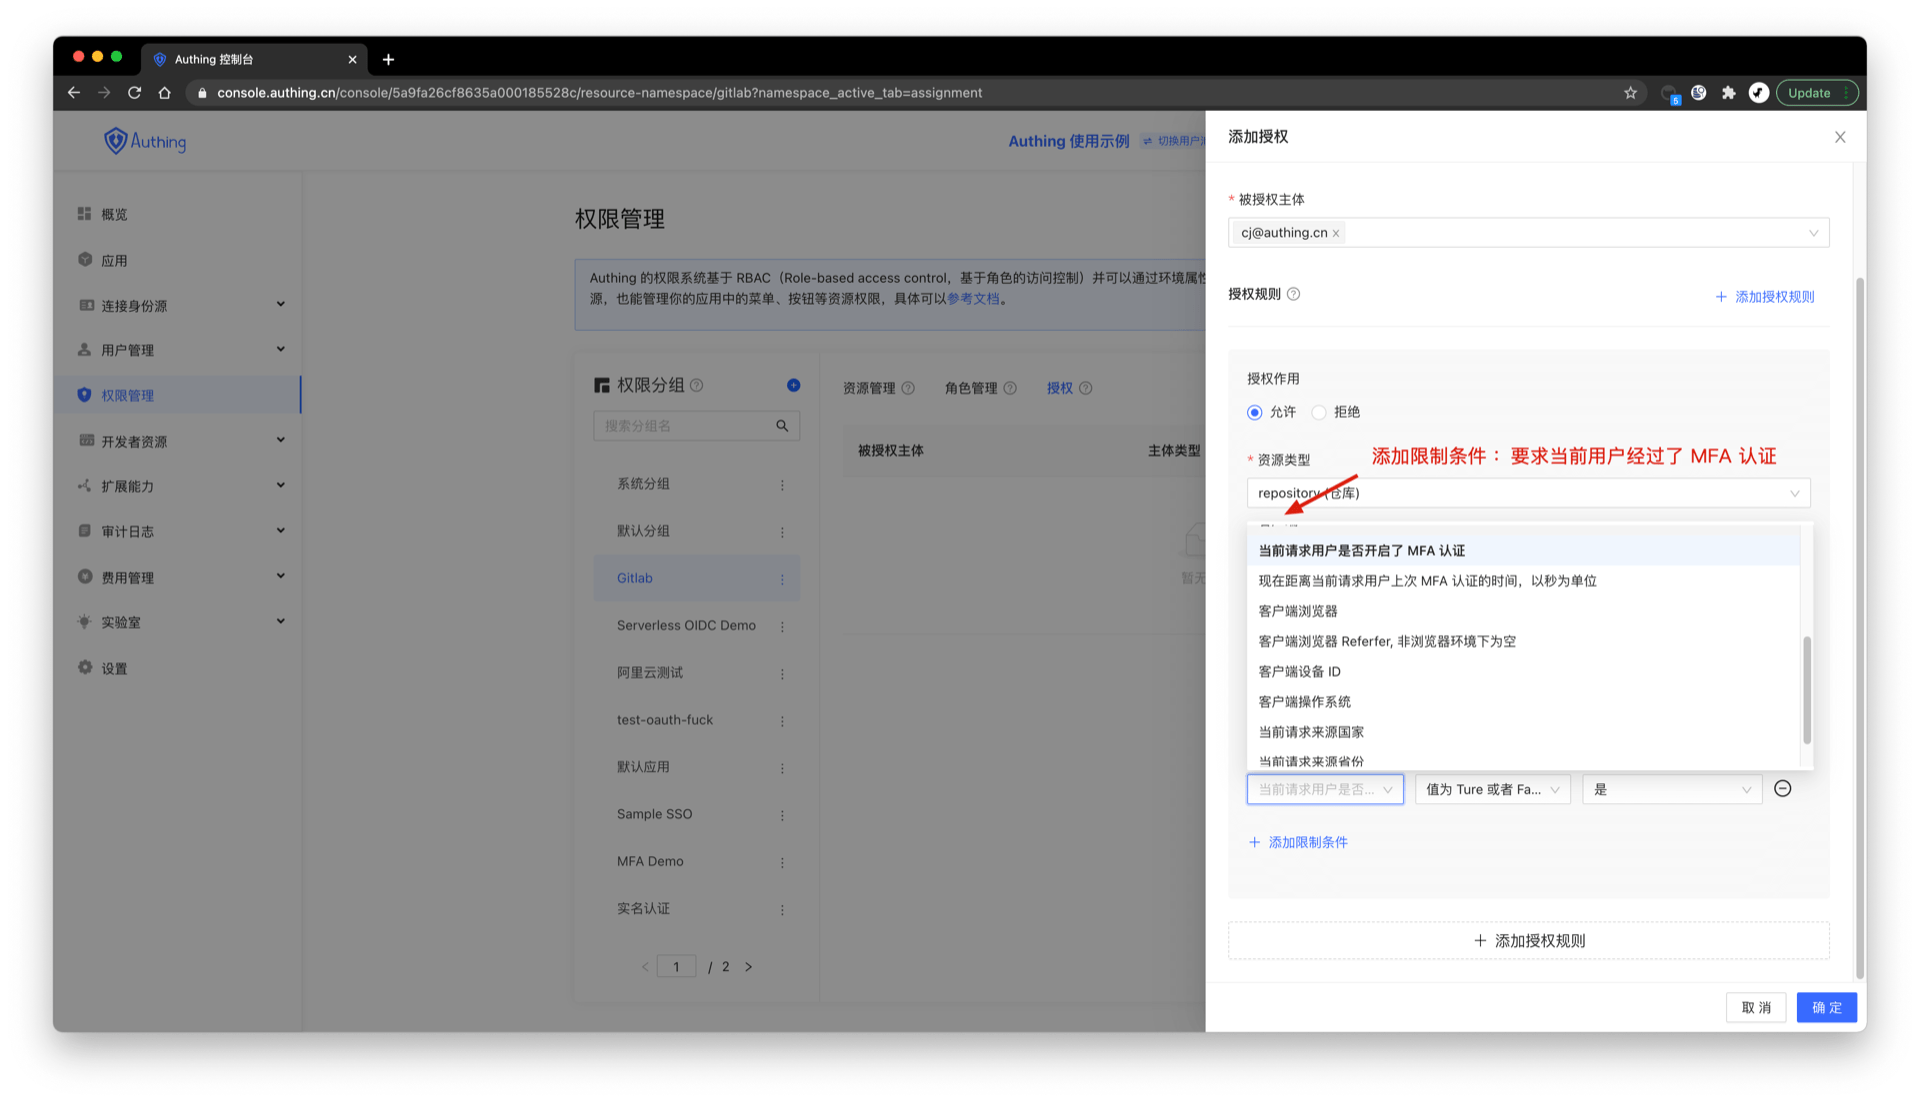Remove cj@authing.cn tag with x icon
The height and width of the screenshot is (1102, 1920).
pos(1336,234)
